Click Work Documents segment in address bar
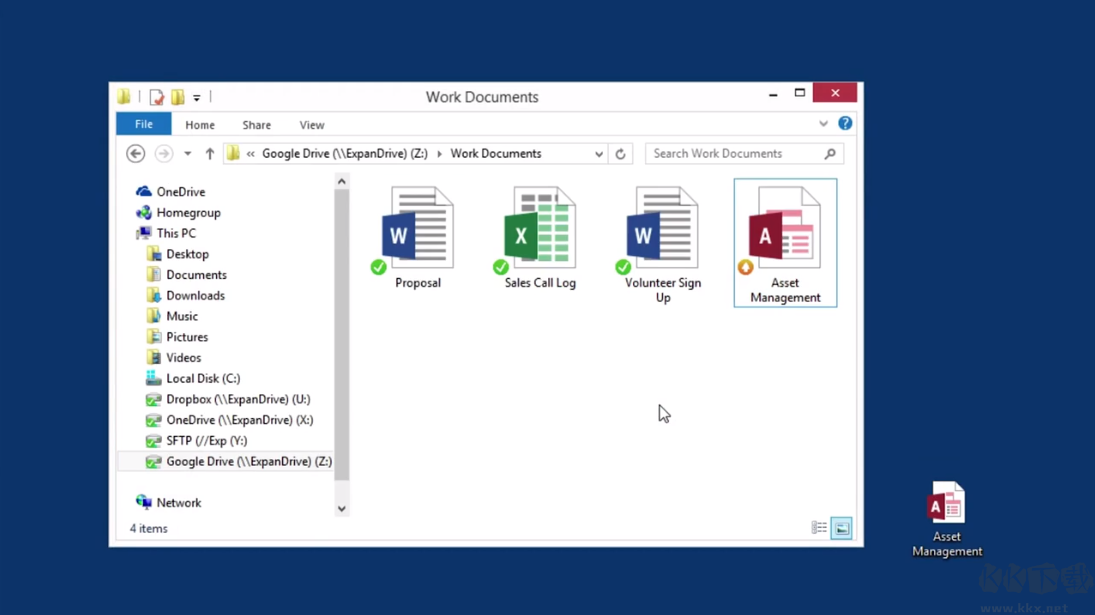The height and width of the screenshot is (615, 1095). (x=495, y=154)
